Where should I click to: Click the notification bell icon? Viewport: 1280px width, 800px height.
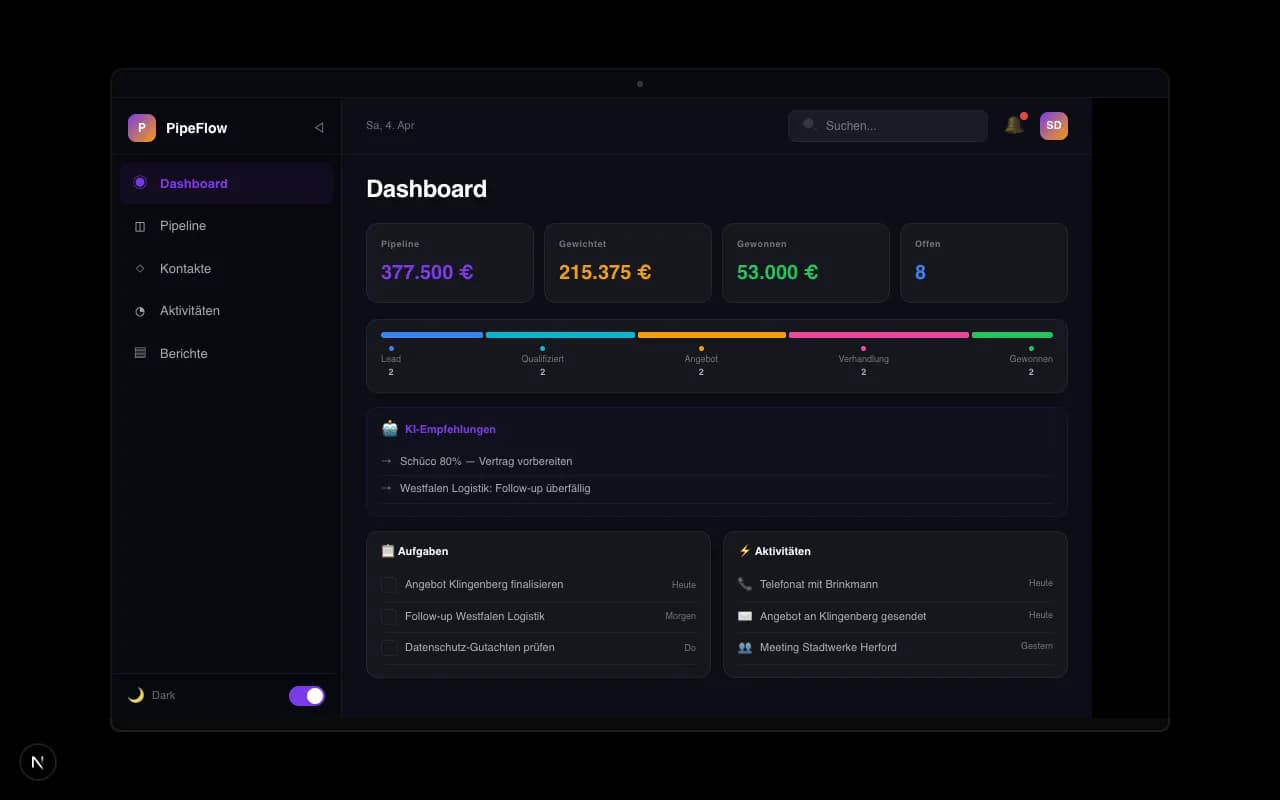click(1014, 124)
